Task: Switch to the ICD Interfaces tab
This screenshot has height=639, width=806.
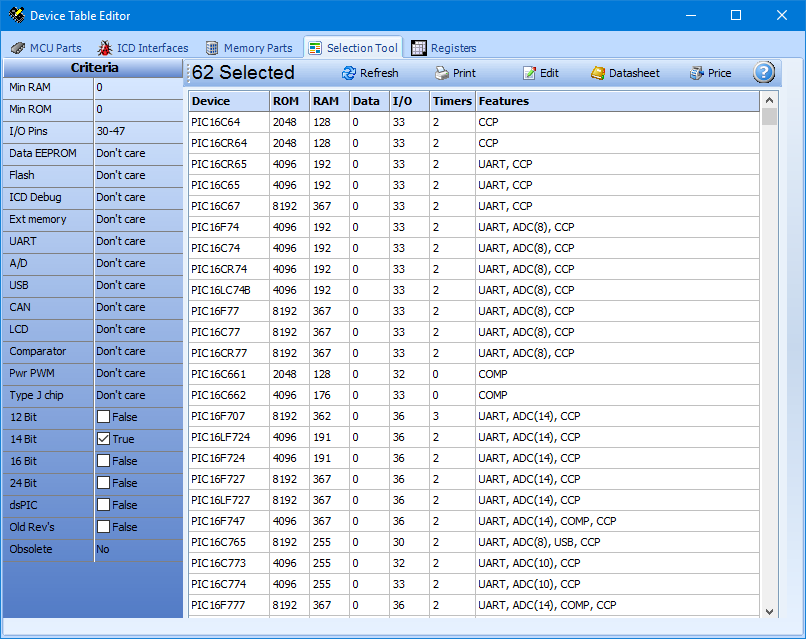Action: [x=143, y=48]
